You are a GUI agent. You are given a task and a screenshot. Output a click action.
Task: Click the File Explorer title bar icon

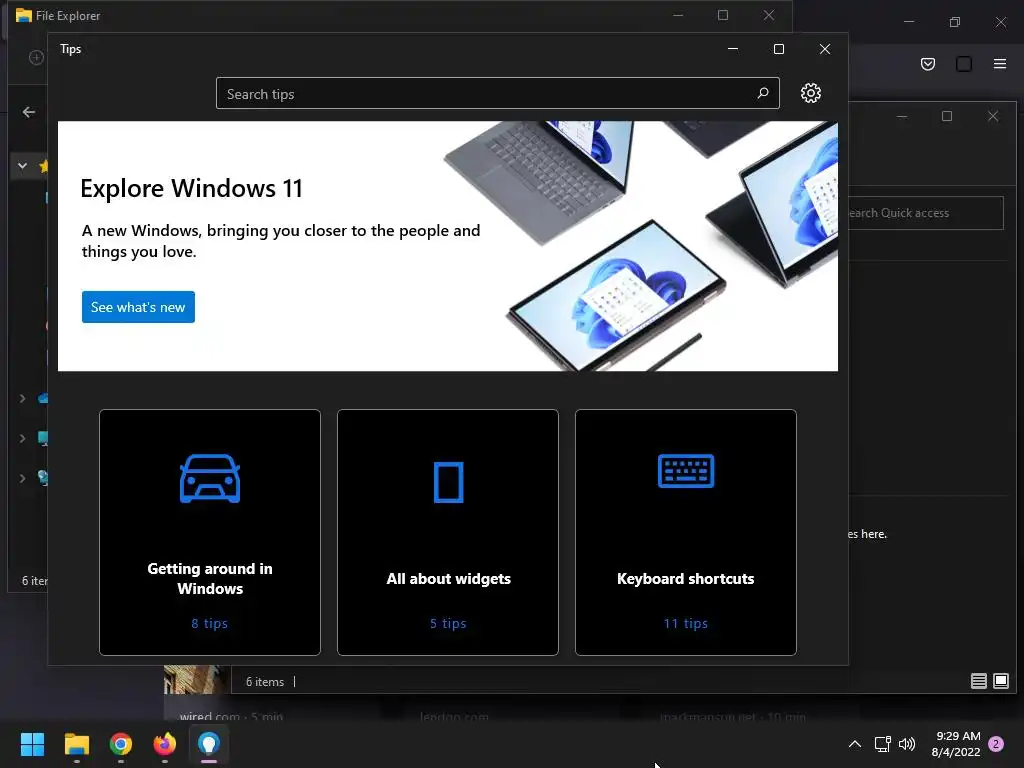point(24,15)
